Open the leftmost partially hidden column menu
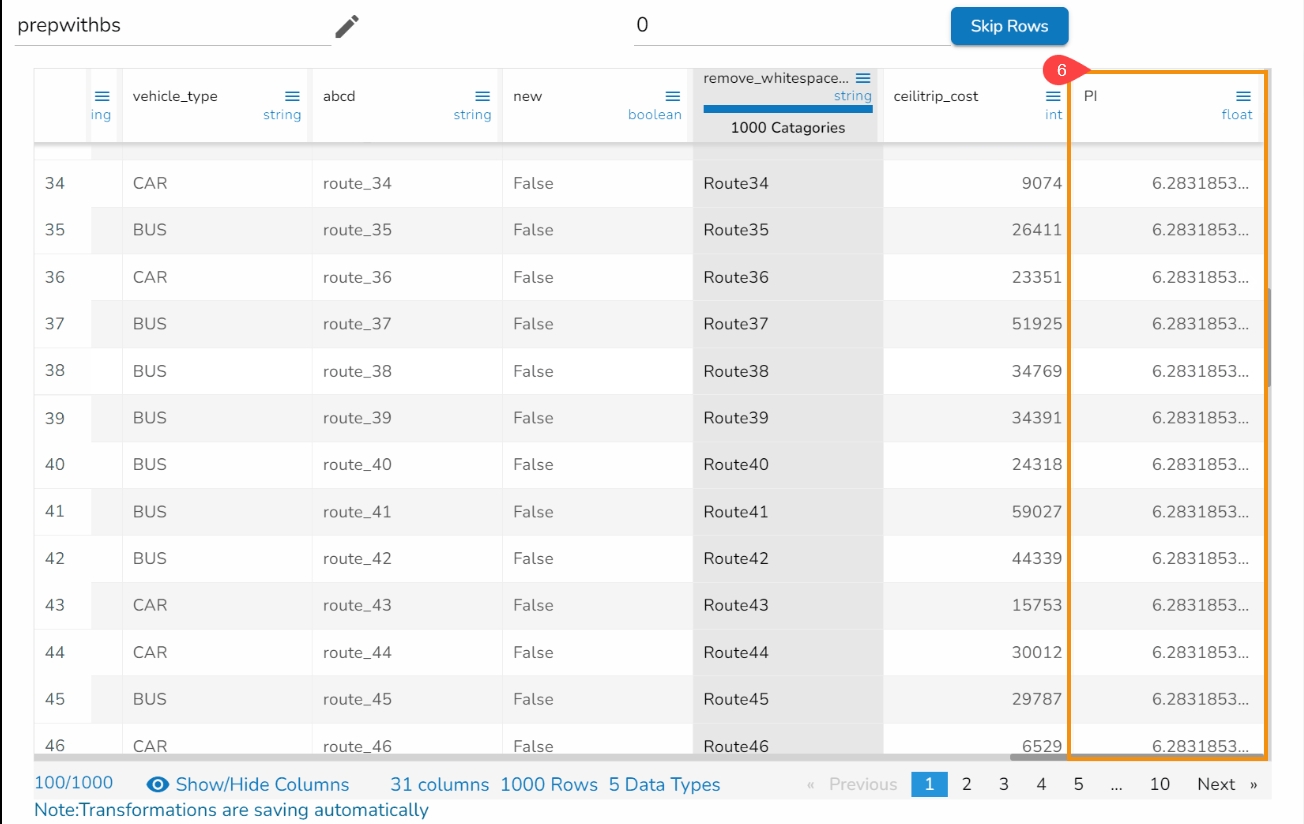This screenshot has height=824, width=1304. (102, 96)
